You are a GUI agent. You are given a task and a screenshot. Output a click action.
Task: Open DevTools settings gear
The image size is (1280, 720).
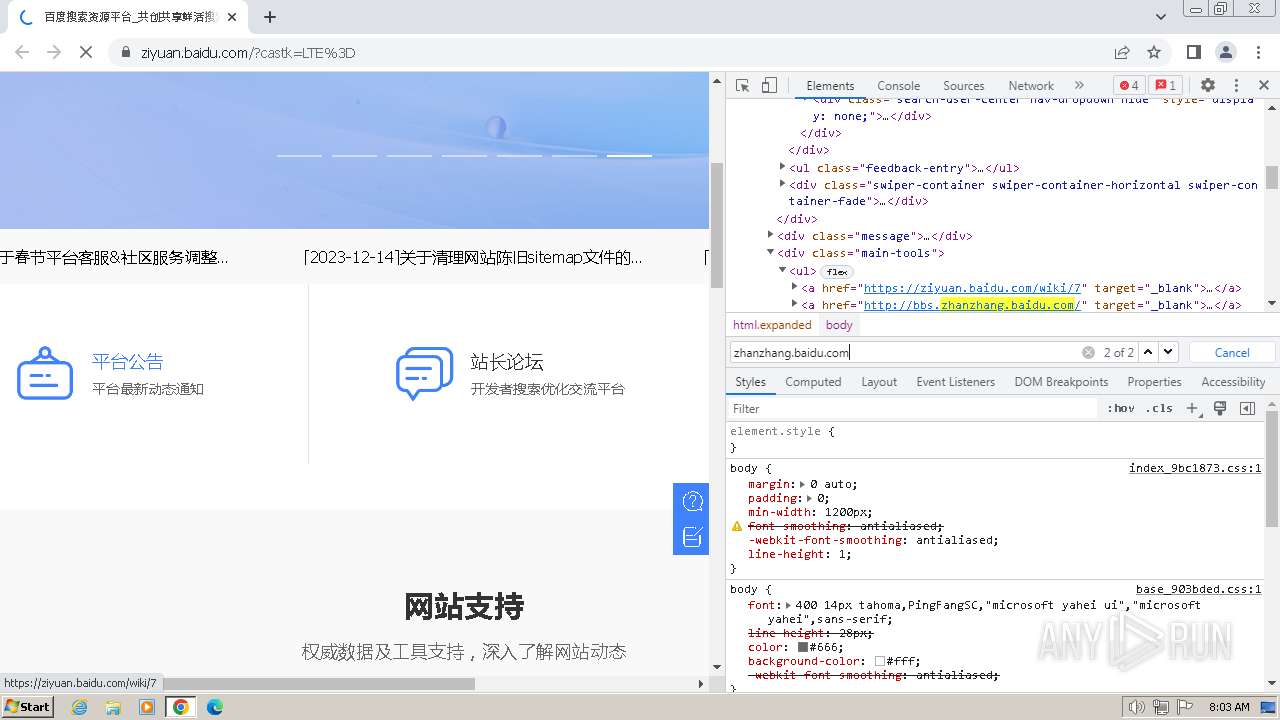click(x=1208, y=86)
